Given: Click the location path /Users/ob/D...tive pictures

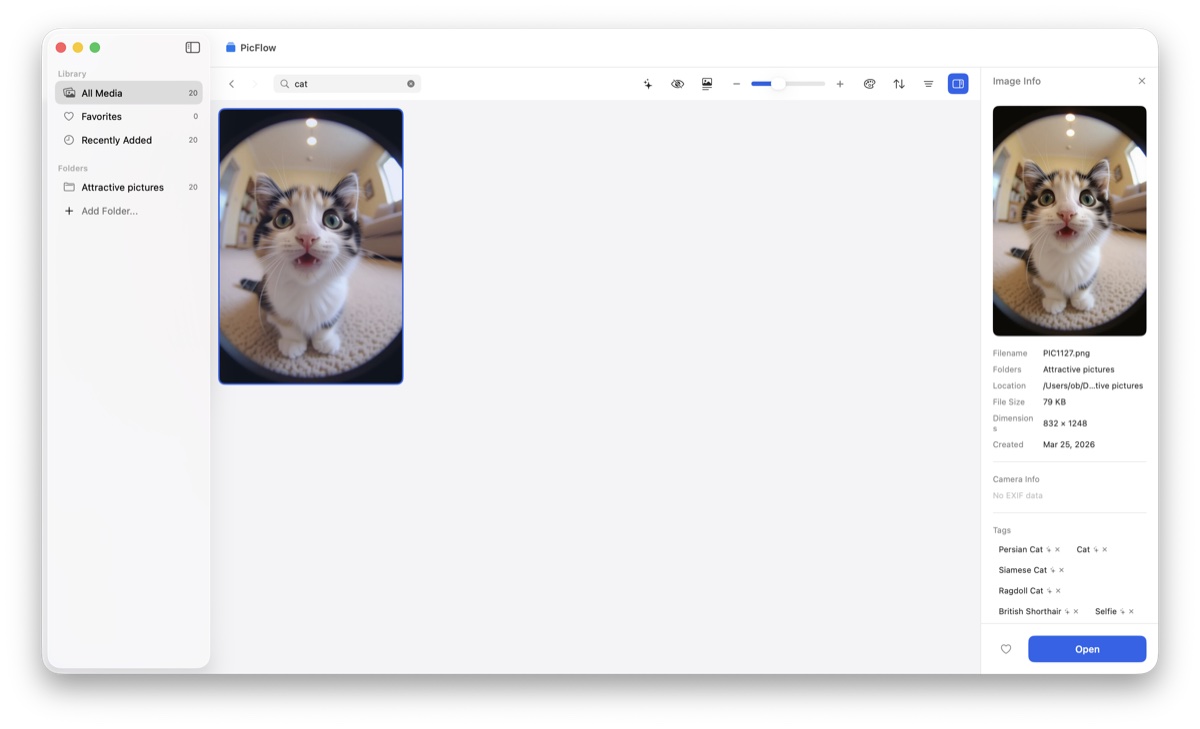Looking at the screenshot, I should (x=1093, y=385).
